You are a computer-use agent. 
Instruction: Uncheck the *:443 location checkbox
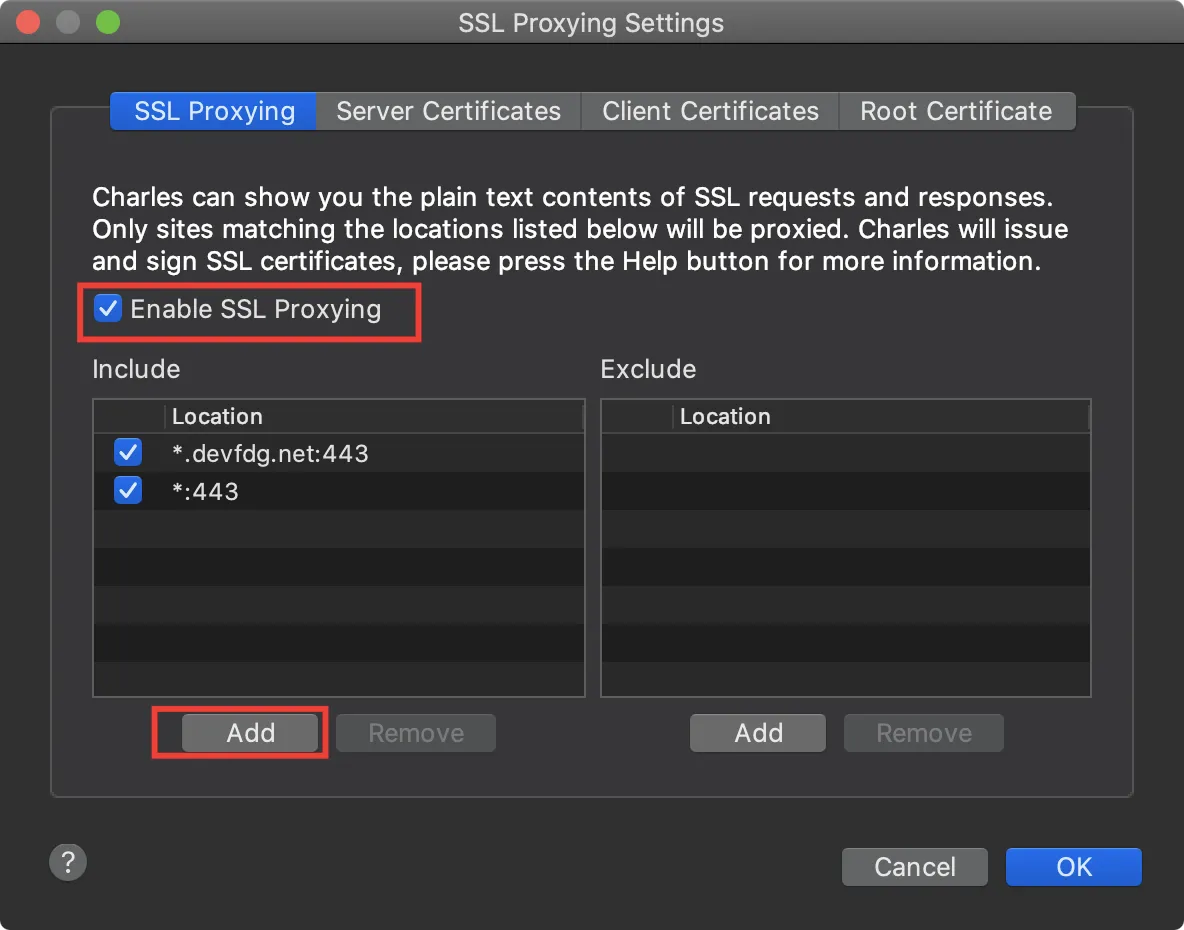(x=128, y=491)
